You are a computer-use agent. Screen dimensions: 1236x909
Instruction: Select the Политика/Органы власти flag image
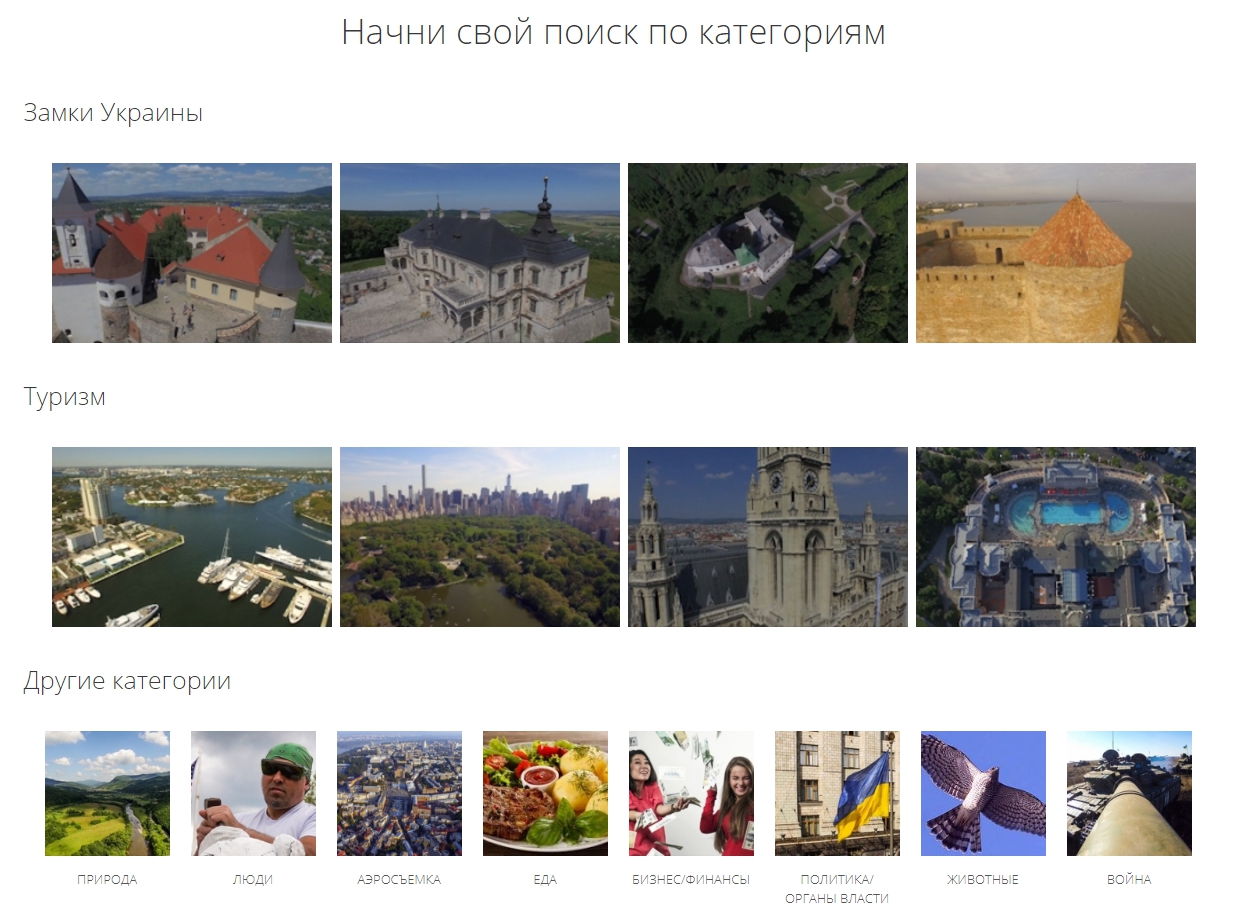point(837,793)
